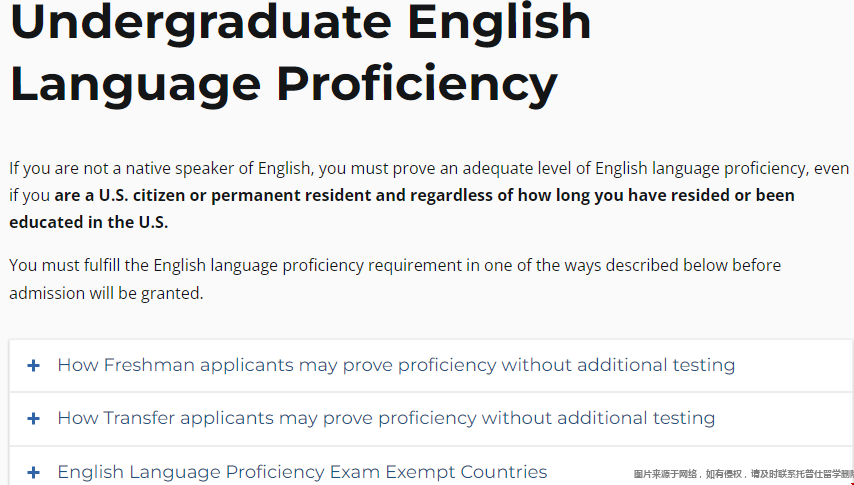Open How Freshman applicants may prove proficiency section
Image resolution: width=854 pixels, height=485 pixels.
(431, 365)
